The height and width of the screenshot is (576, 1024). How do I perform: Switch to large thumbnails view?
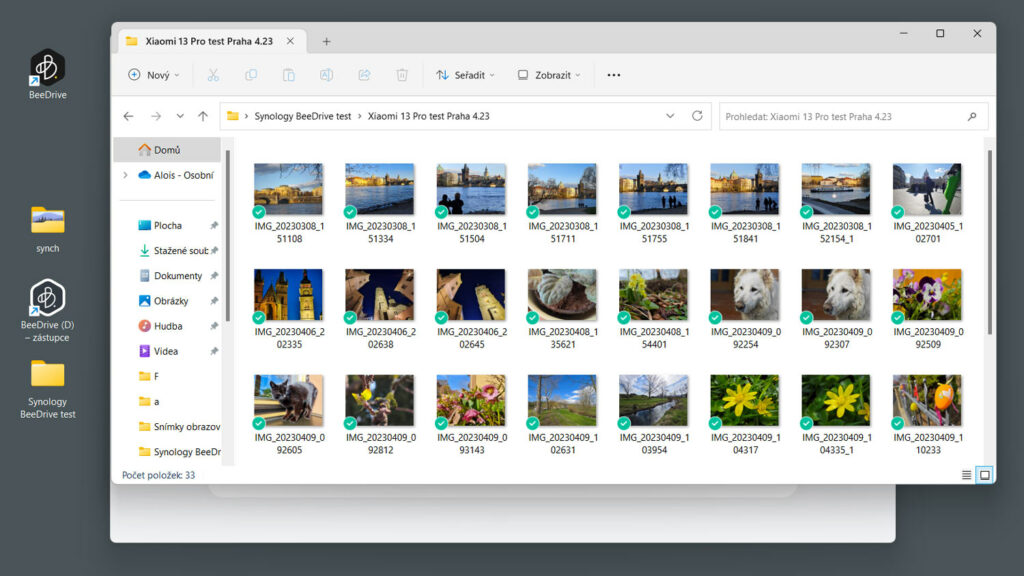[x=985, y=475]
